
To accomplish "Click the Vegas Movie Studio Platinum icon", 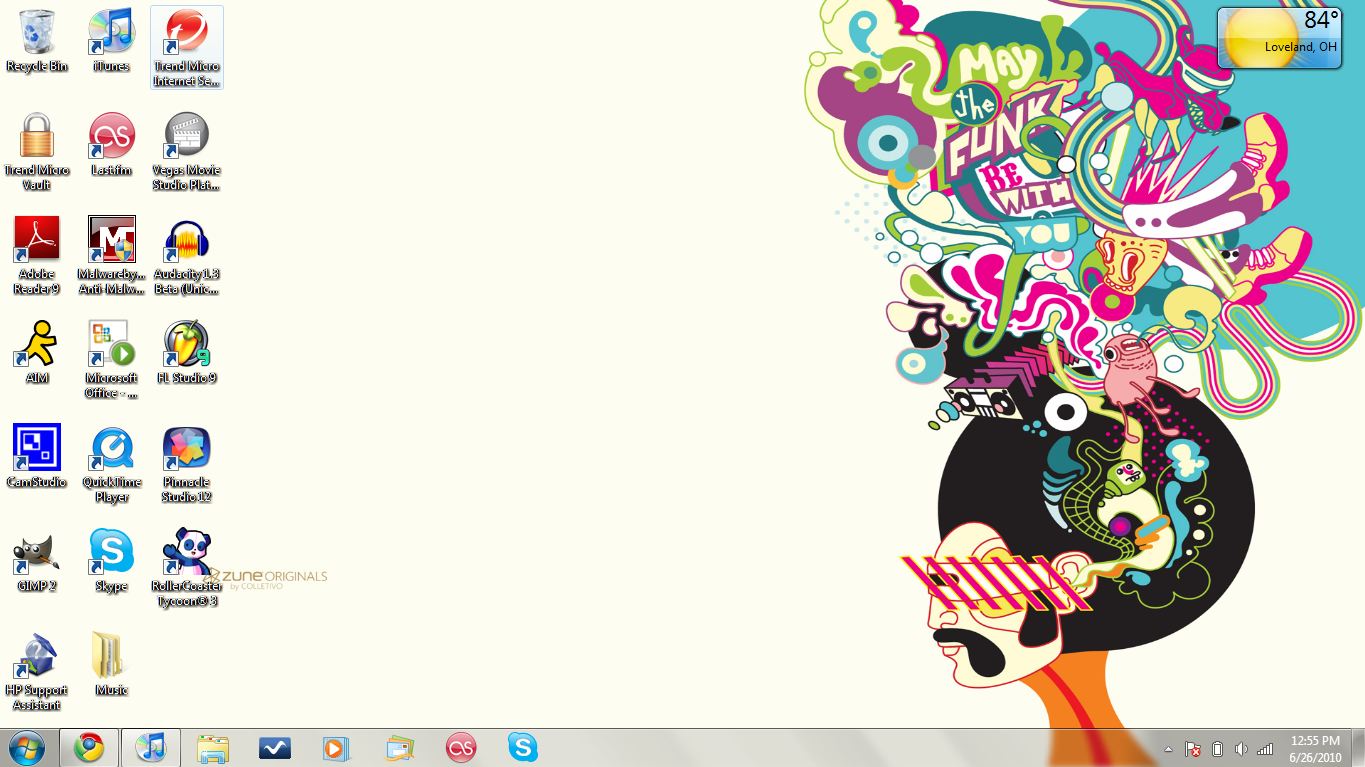I will tap(186, 138).
